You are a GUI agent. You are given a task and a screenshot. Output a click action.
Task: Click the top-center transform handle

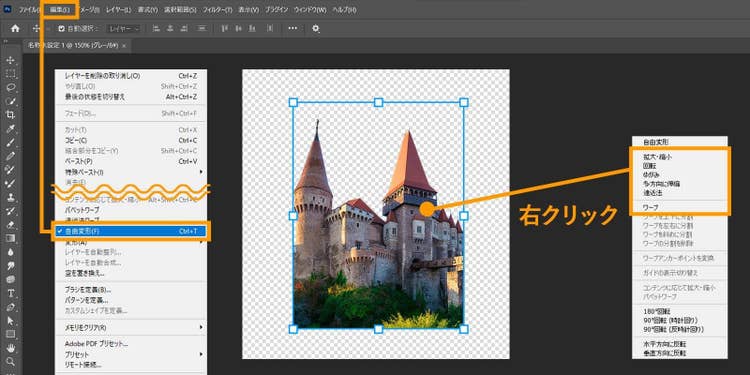[x=378, y=102]
